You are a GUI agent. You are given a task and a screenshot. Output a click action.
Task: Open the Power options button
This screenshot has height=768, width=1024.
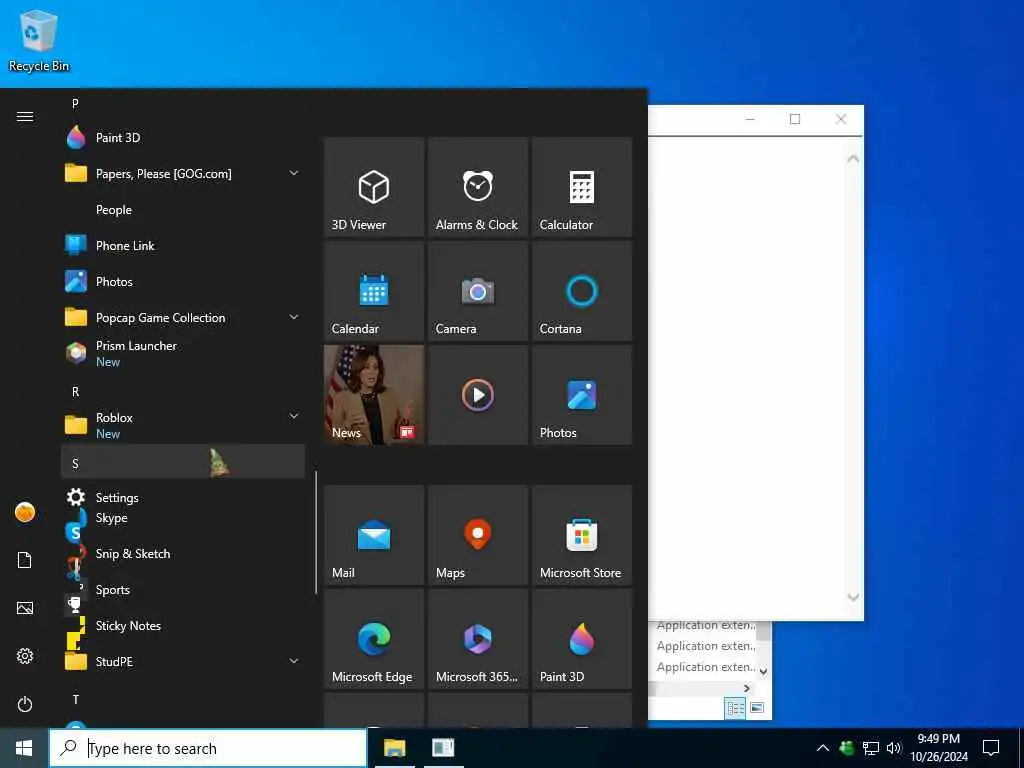25,704
